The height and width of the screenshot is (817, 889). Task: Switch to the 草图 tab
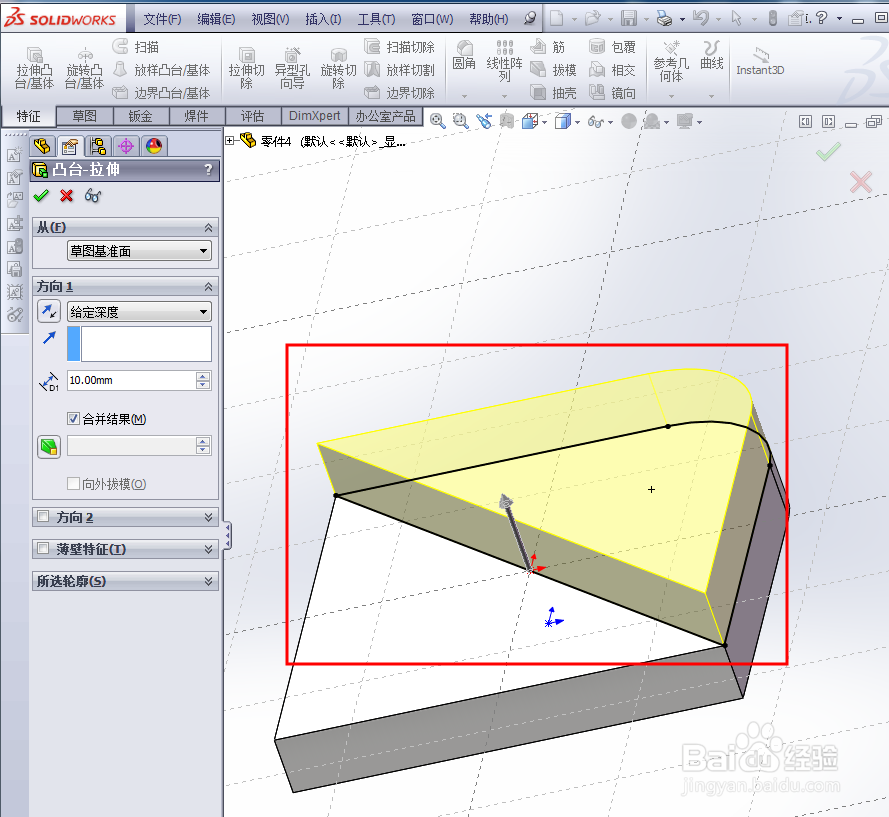tap(84, 116)
